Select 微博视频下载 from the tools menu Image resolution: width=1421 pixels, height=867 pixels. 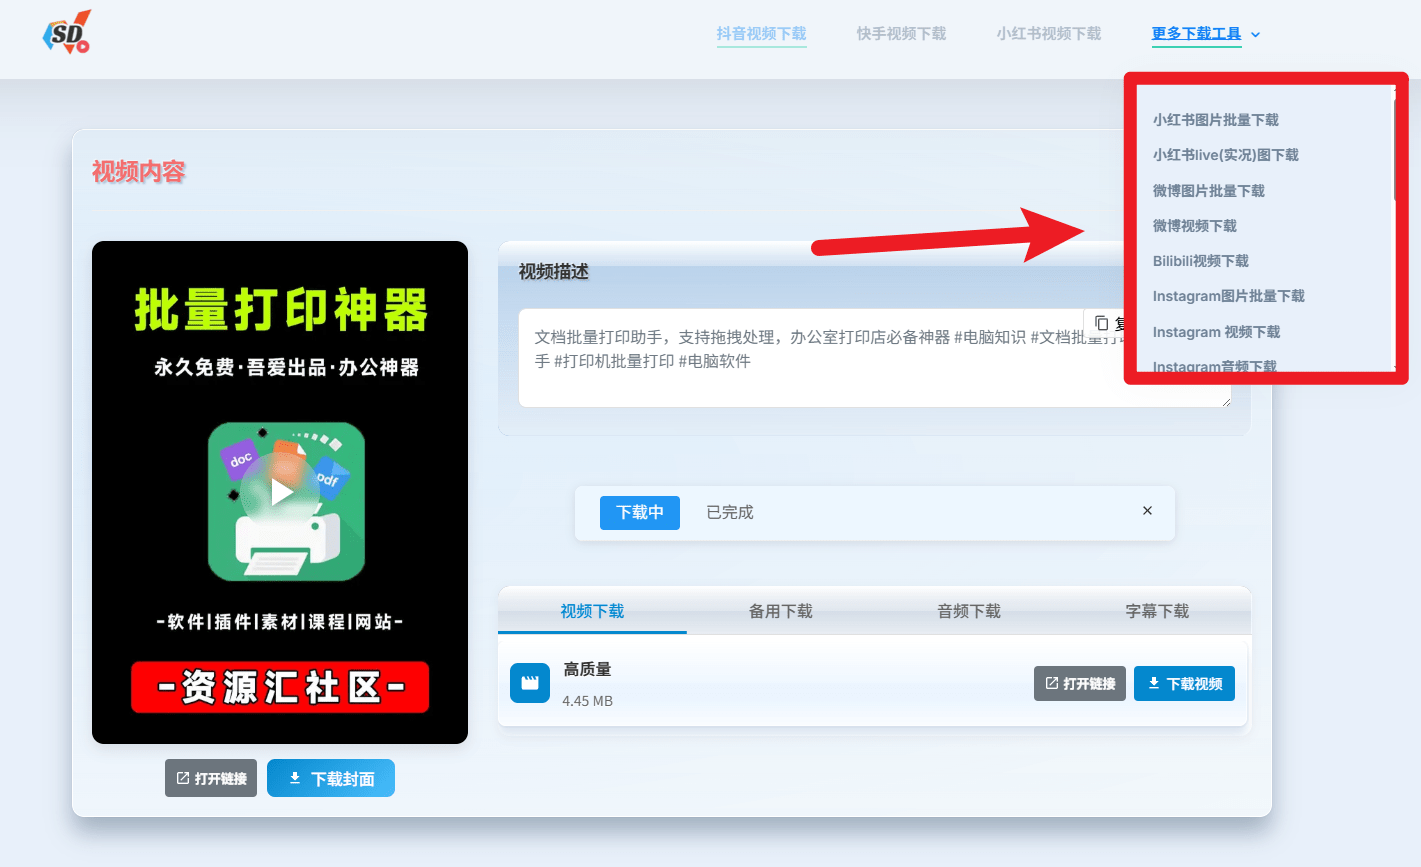pos(1195,225)
